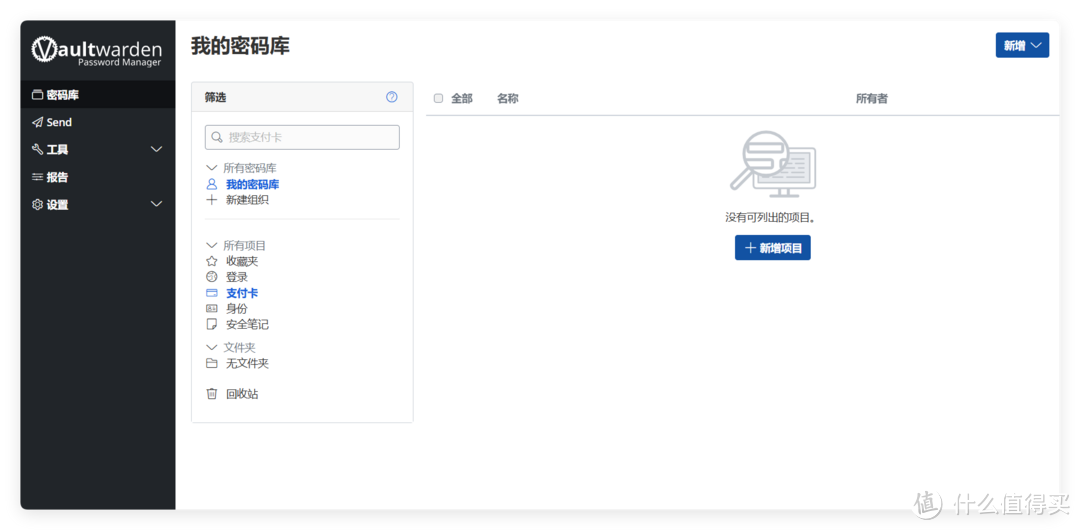Tick the 全部 select-all checkbox
The width and height of the screenshot is (1080, 530).
438,99
